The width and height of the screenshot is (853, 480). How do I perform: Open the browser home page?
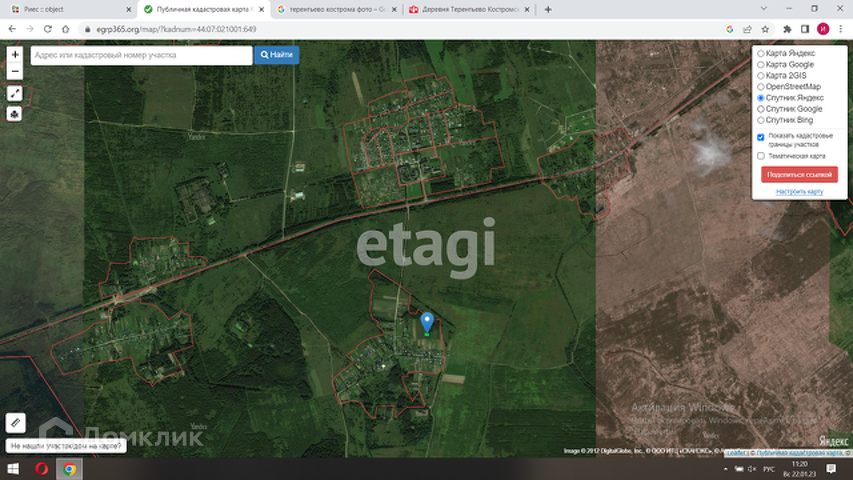tap(66, 29)
